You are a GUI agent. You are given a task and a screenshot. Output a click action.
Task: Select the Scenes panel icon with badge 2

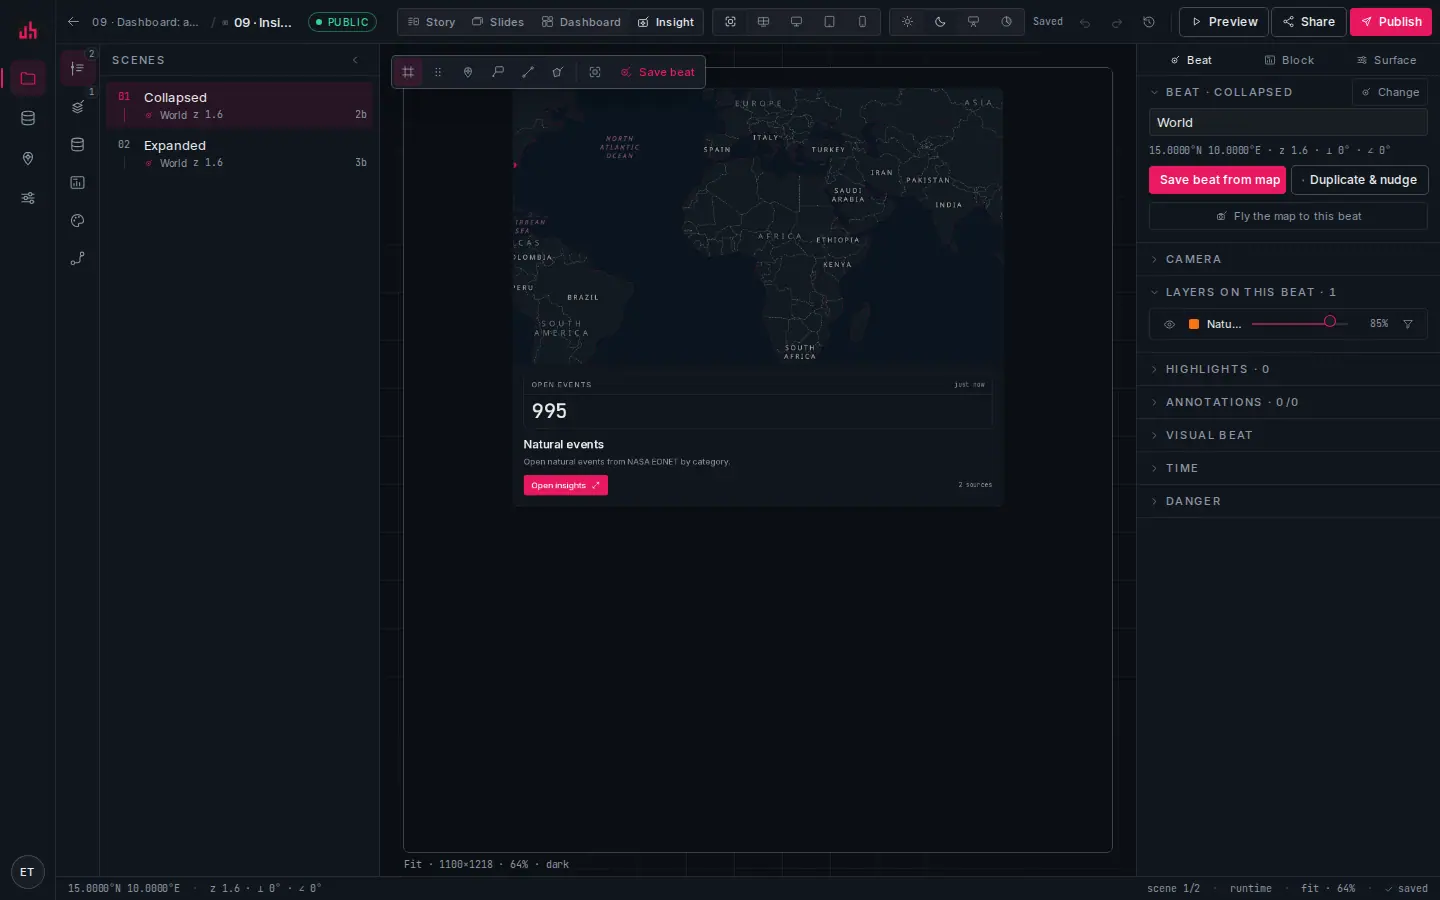[x=78, y=68]
